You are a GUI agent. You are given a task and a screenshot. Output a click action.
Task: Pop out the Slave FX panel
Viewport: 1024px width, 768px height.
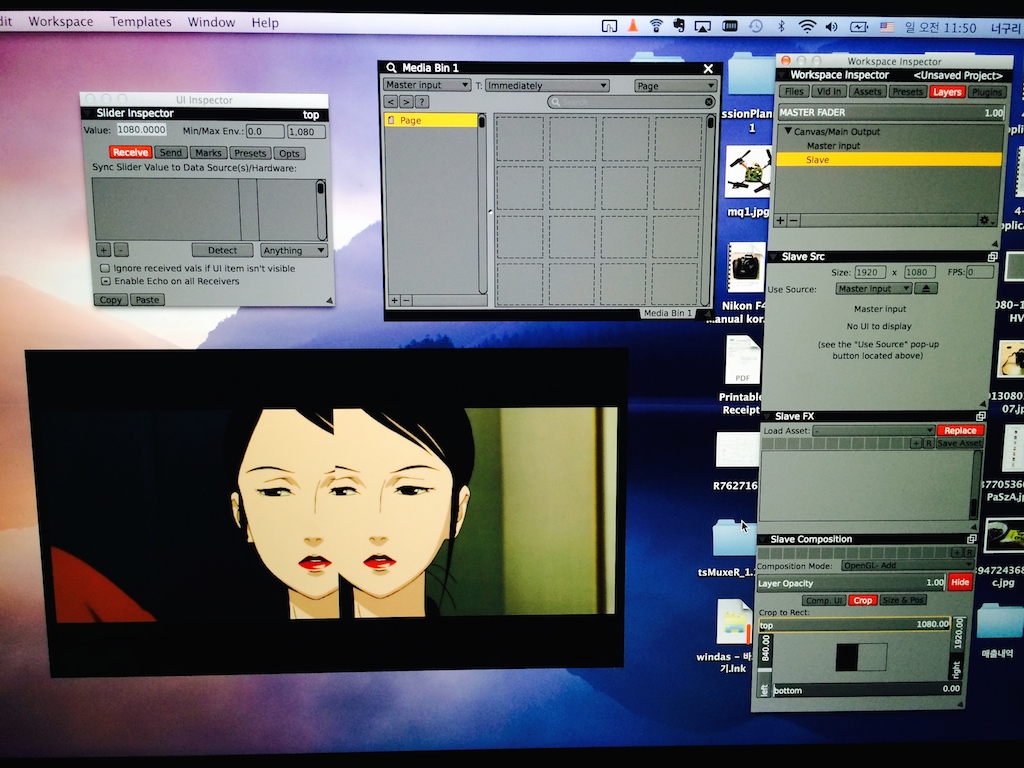(x=980, y=416)
